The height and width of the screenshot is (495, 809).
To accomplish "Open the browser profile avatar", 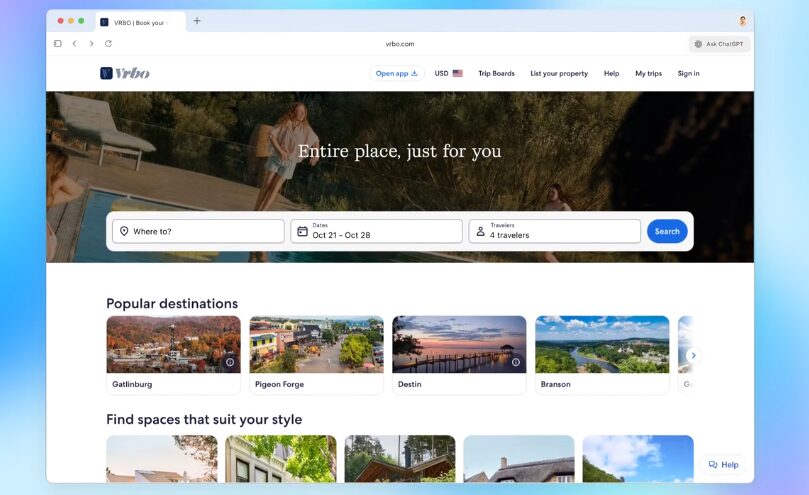I will 742,21.
